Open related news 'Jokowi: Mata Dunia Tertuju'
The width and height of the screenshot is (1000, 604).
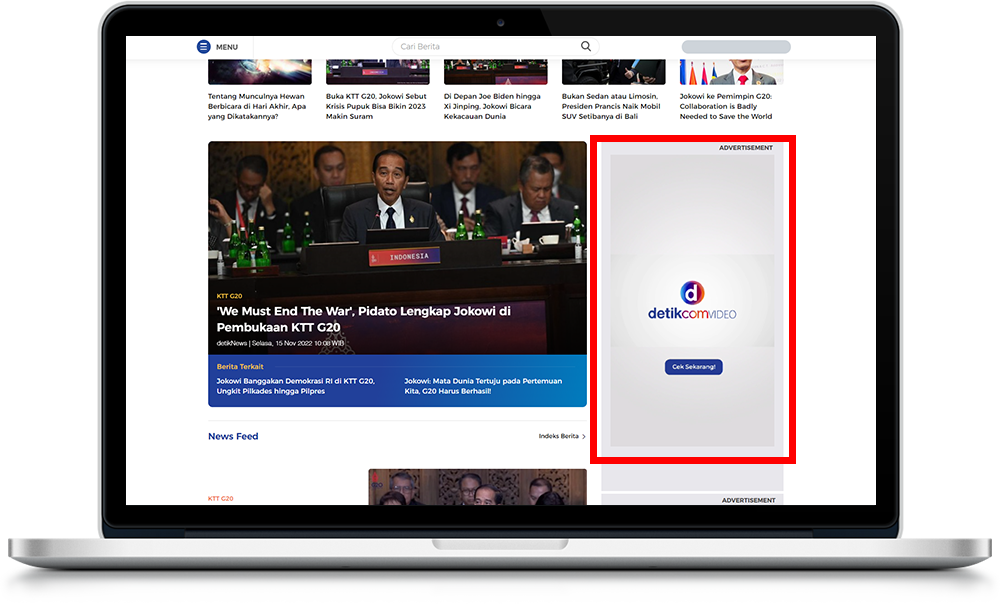[x=483, y=385]
